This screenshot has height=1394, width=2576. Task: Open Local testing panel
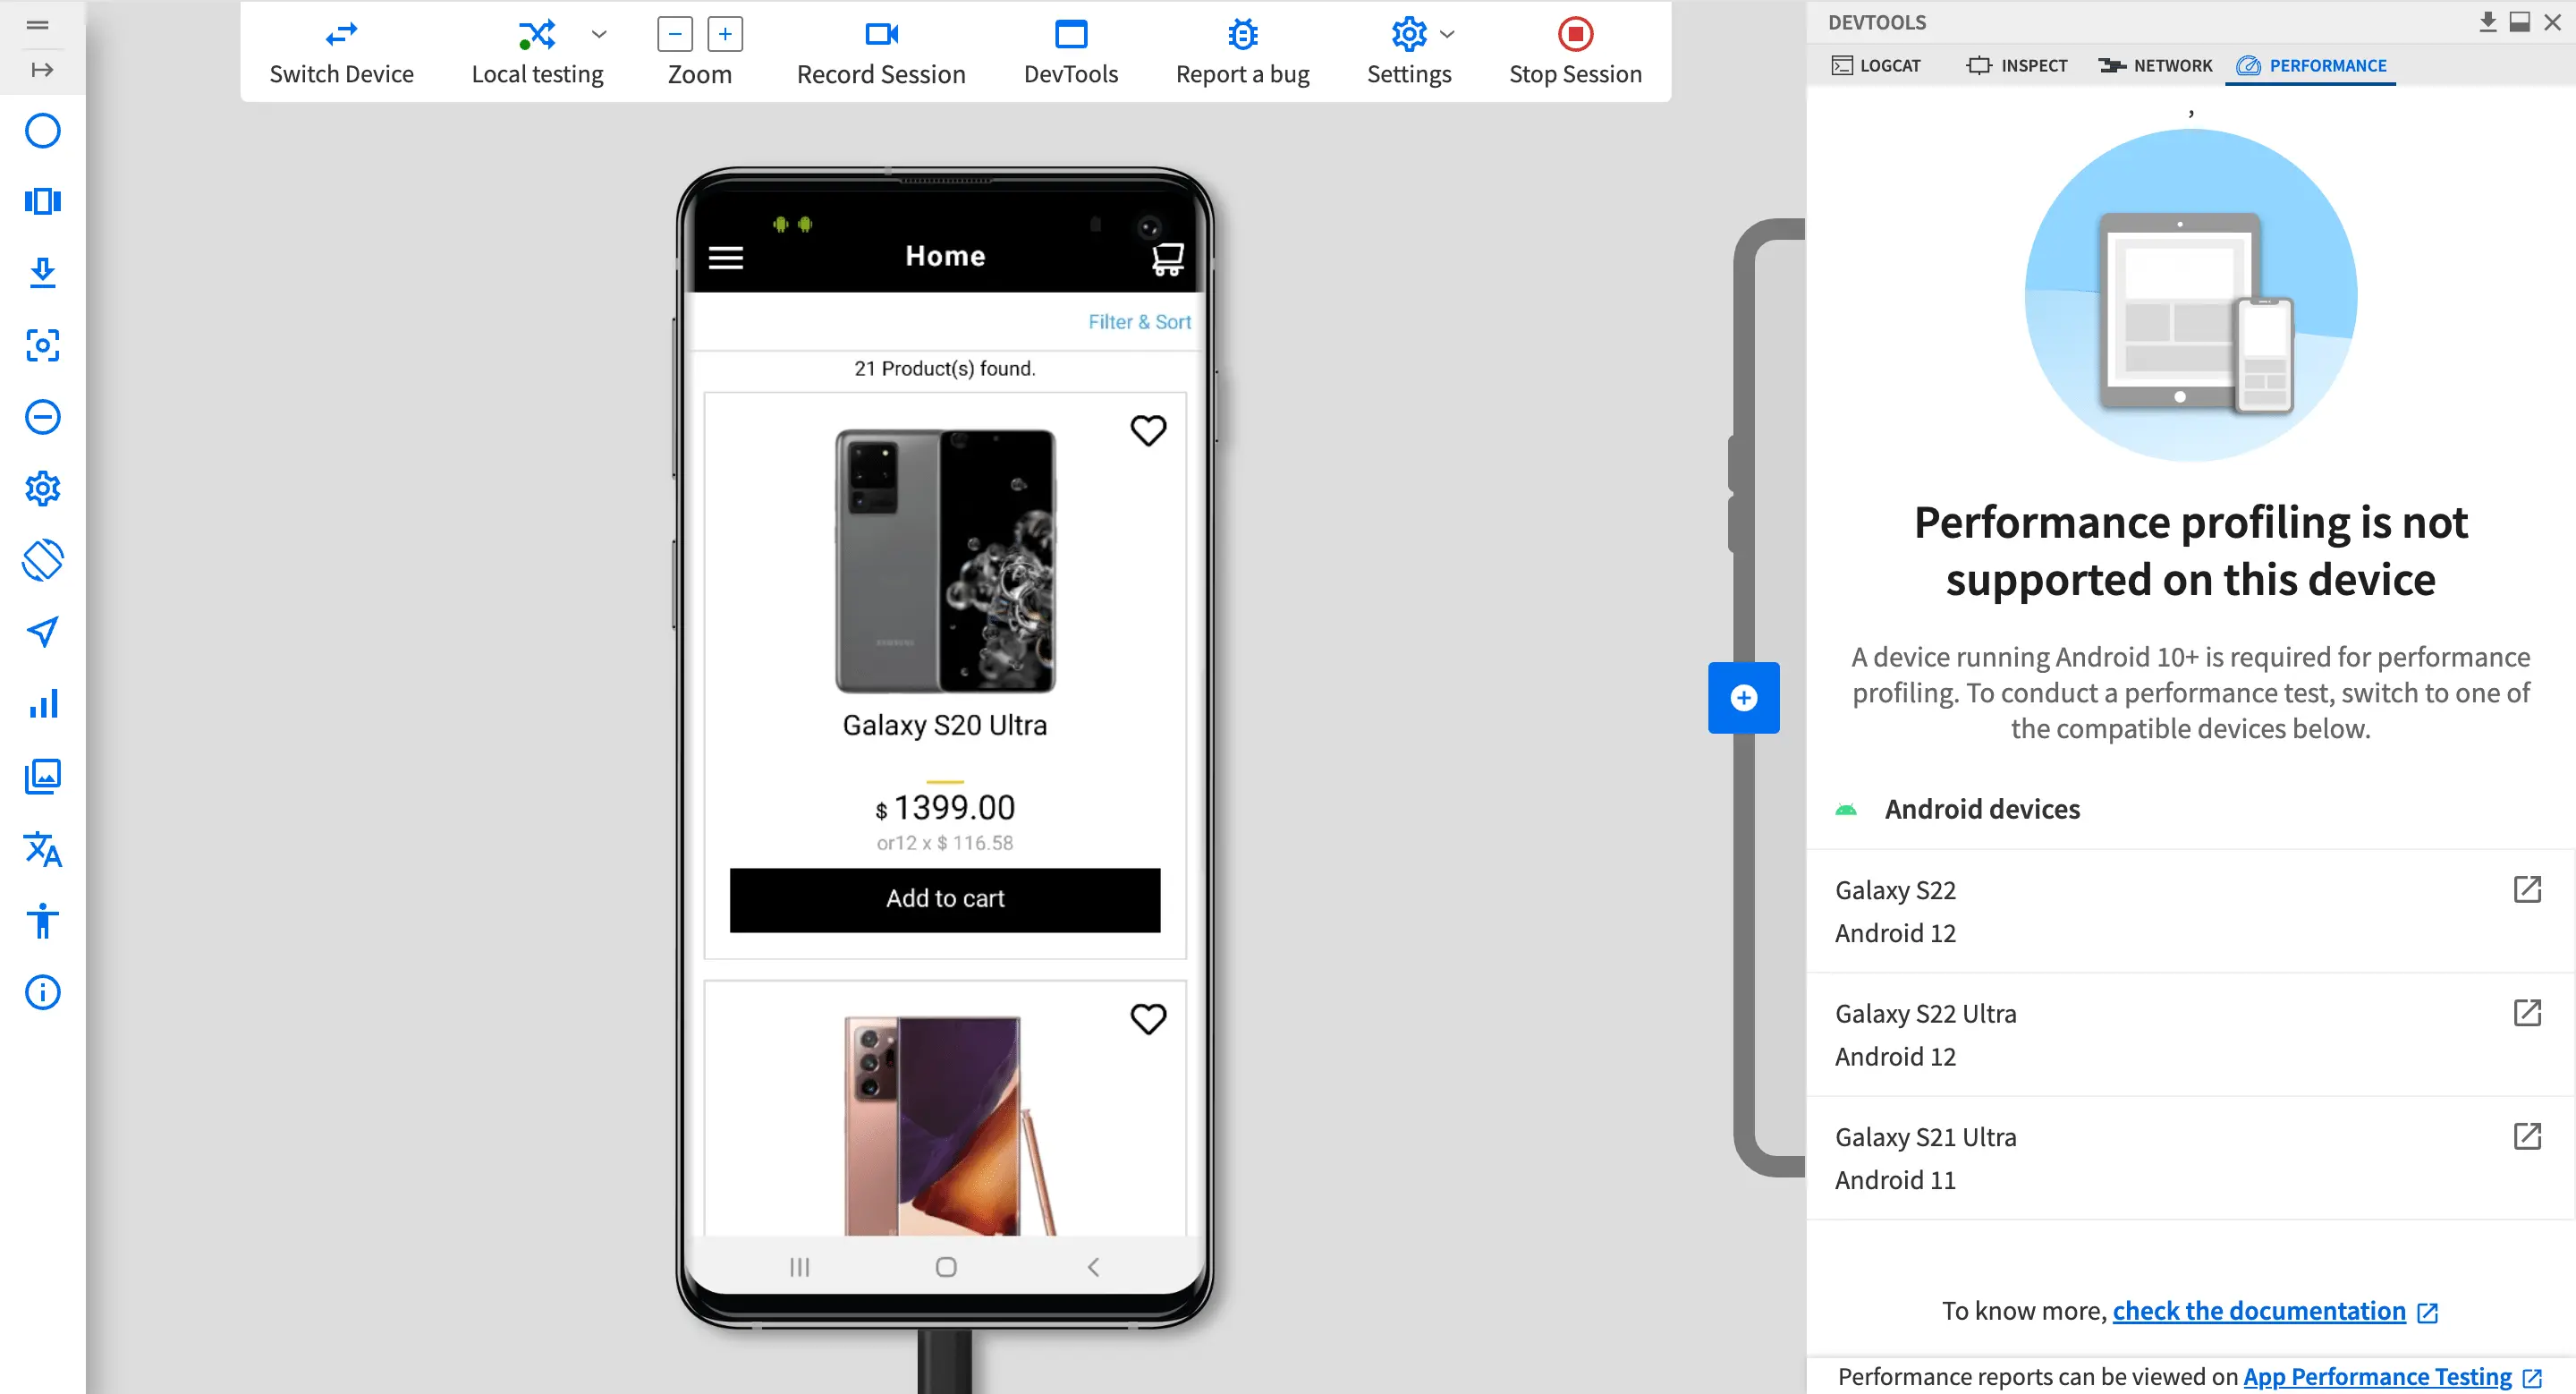point(538,52)
